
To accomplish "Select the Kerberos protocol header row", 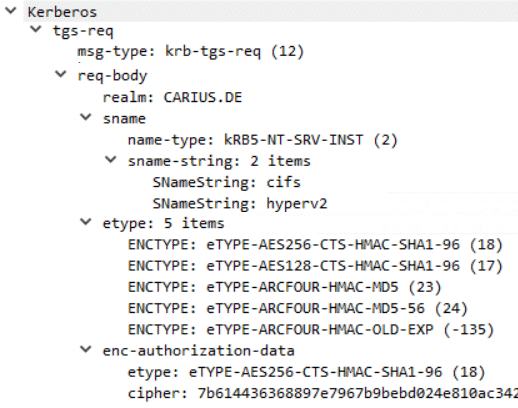I will 271,12.
